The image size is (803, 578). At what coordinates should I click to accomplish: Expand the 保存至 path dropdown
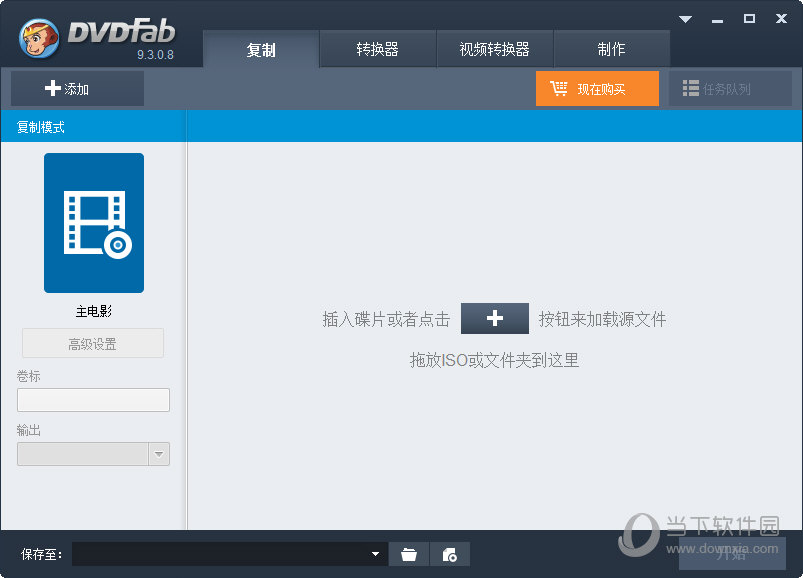376,554
